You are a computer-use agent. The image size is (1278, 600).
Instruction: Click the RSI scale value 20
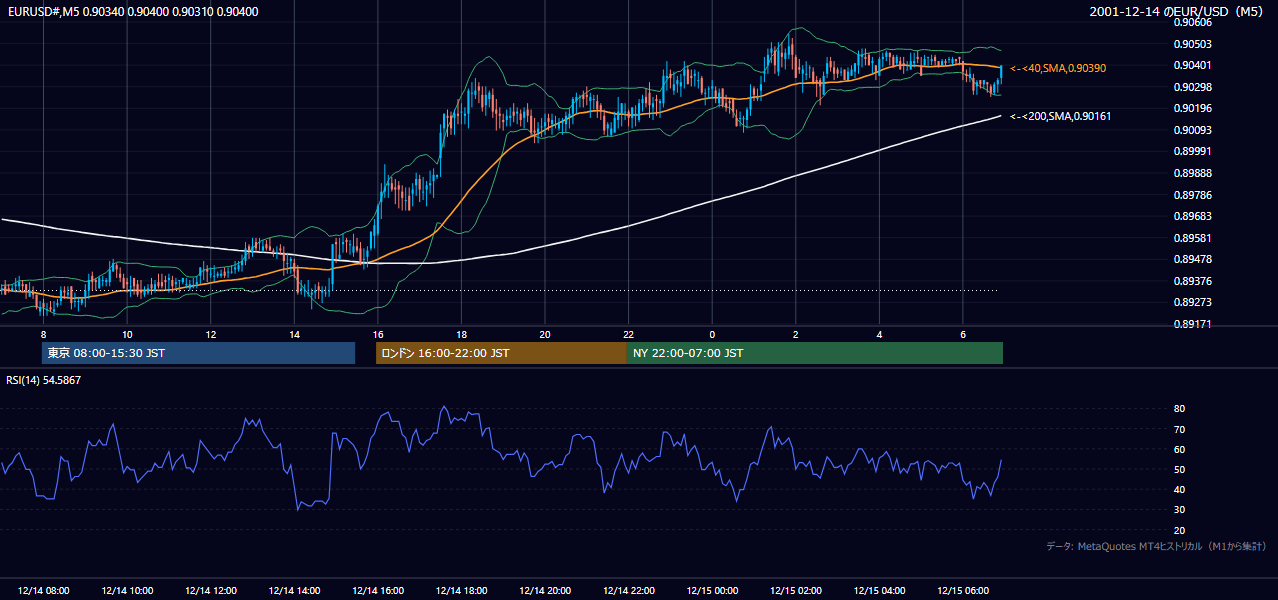click(1179, 530)
